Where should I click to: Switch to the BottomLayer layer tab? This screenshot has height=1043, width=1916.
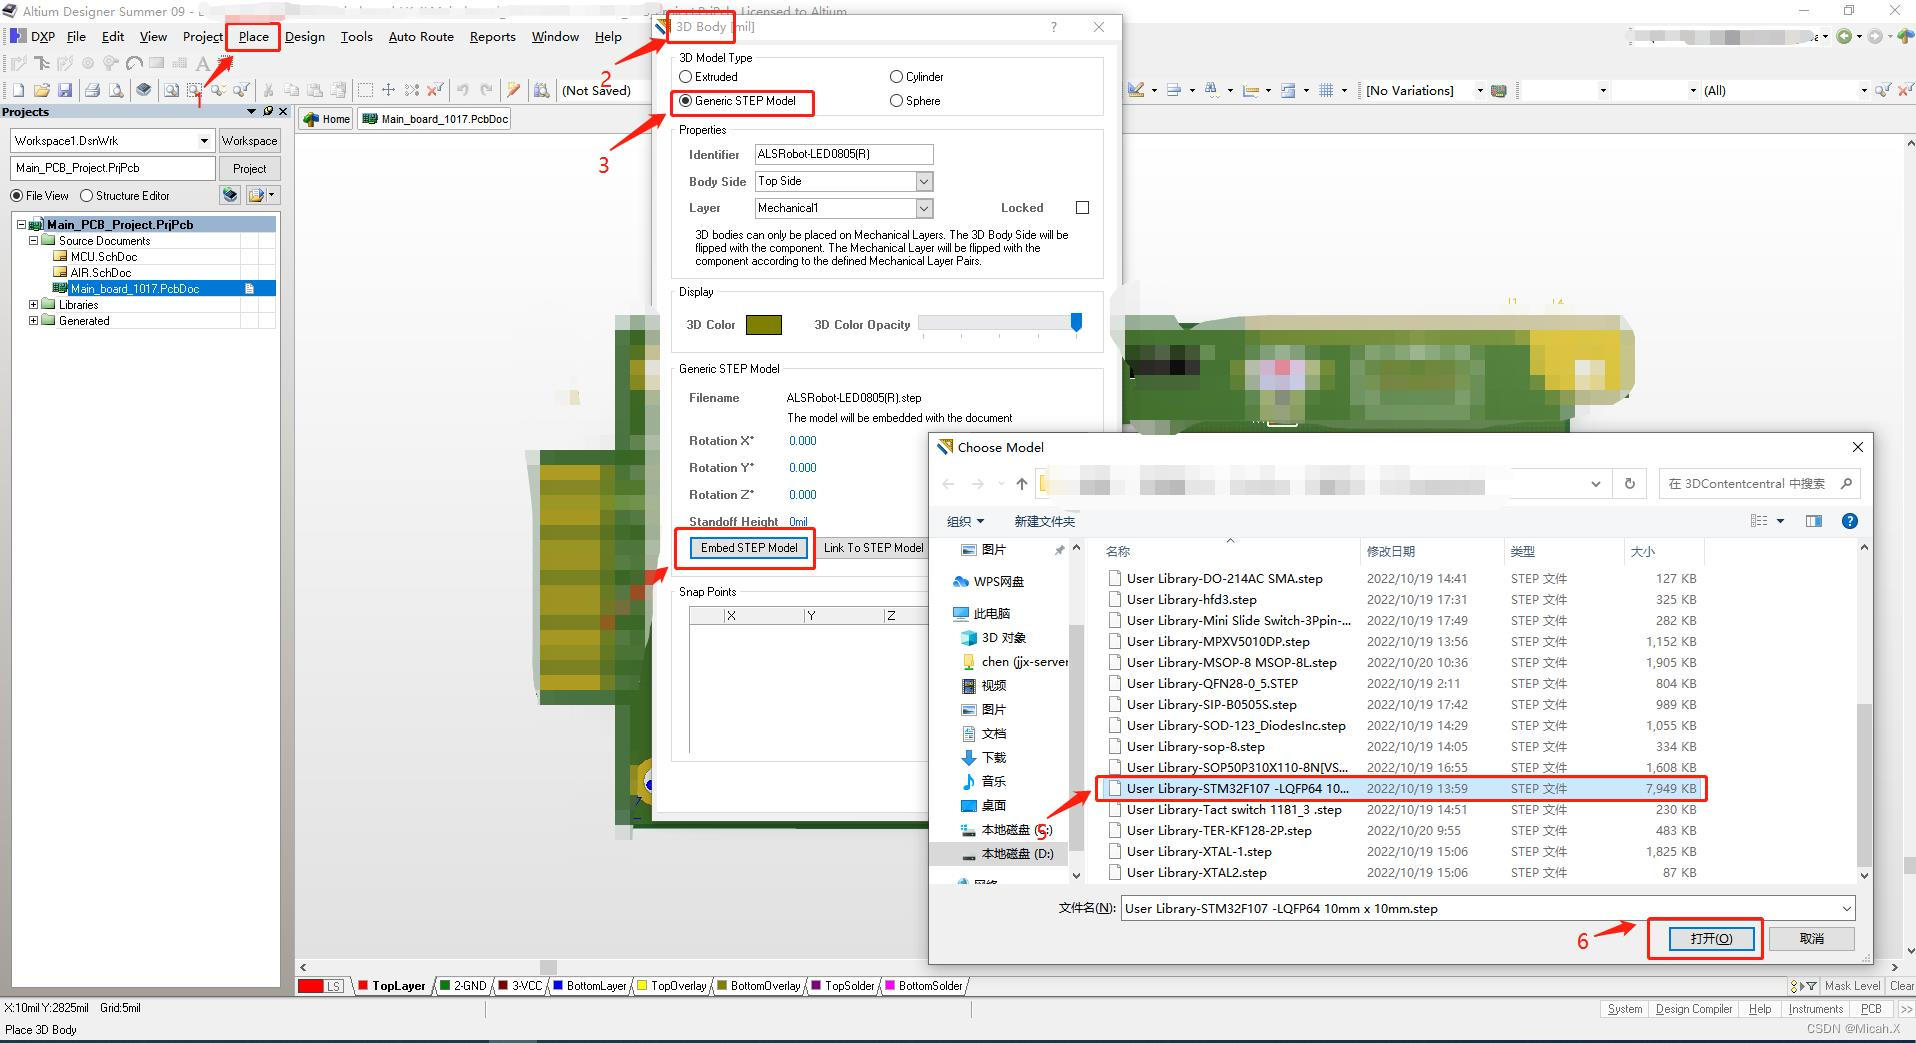(x=595, y=986)
